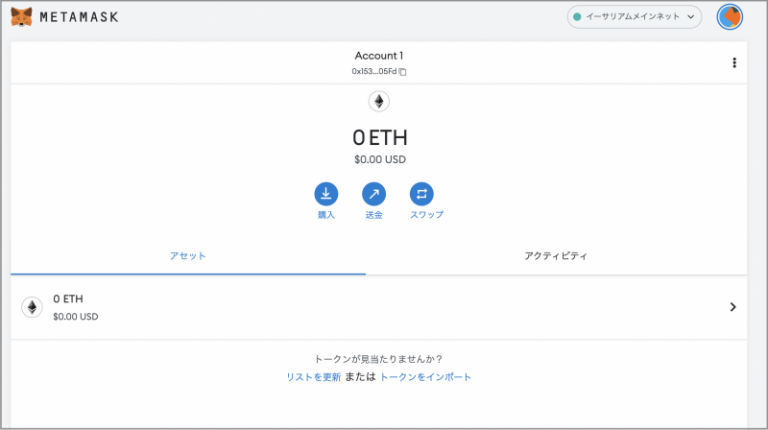The height and width of the screenshot is (430, 768).
Task: Open the account avatar menu
Action: (x=730, y=17)
